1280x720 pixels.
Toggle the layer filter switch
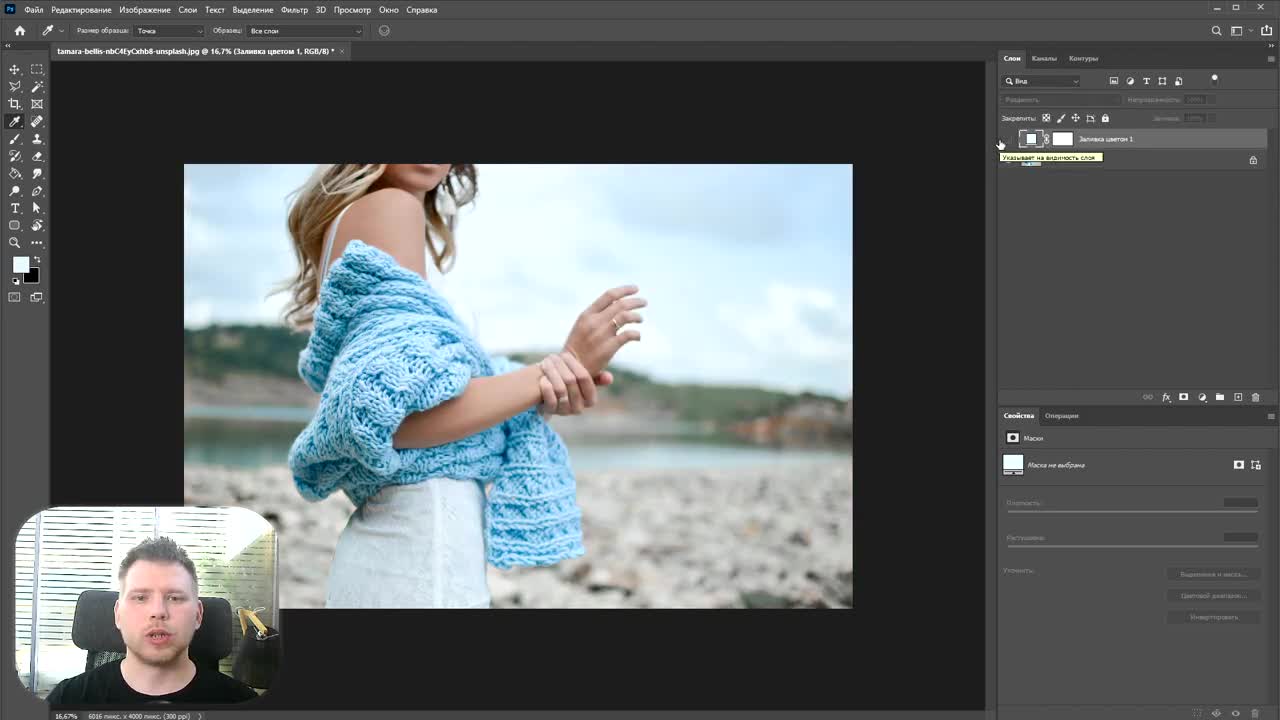click(x=1214, y=79)
